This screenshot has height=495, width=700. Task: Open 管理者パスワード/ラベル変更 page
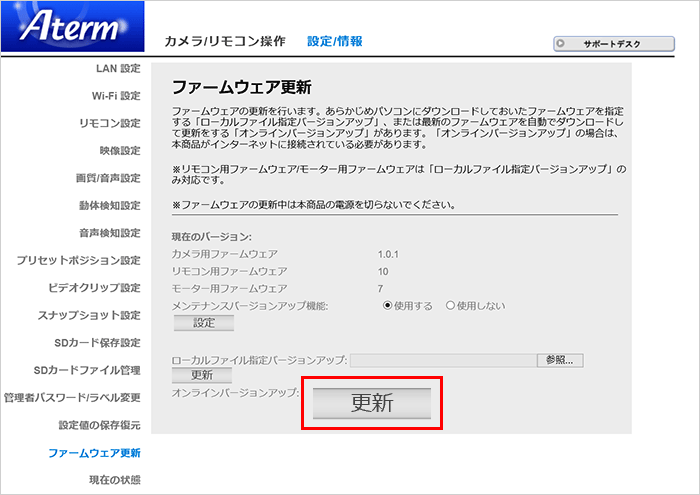tap(72, 398)
